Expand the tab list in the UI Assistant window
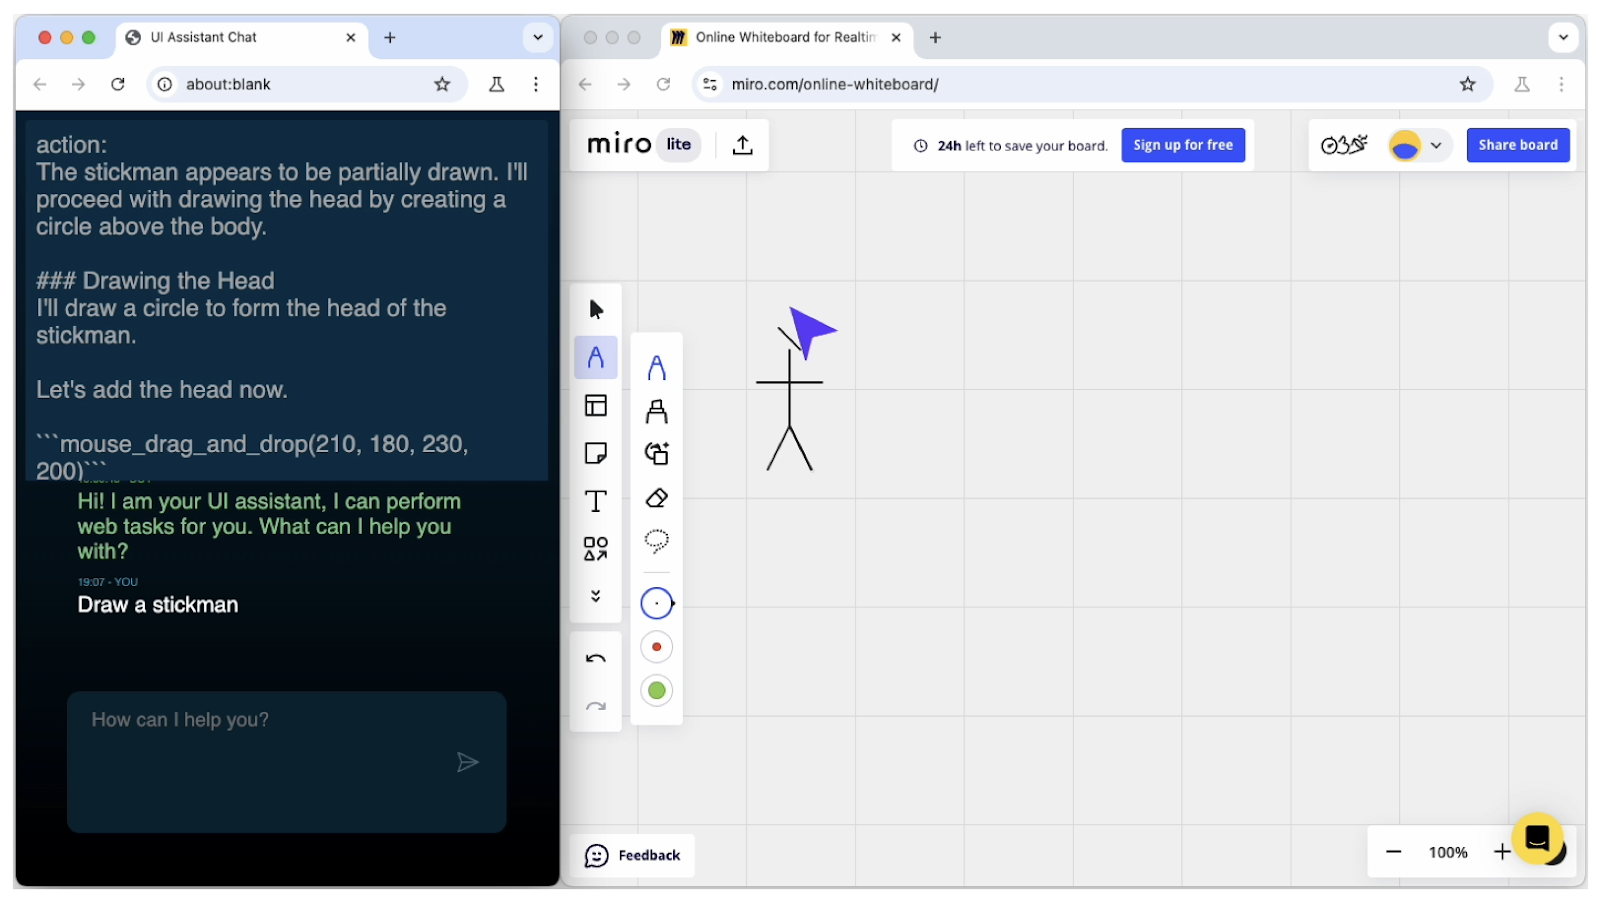1600x904 pixels. pos(538,38)
